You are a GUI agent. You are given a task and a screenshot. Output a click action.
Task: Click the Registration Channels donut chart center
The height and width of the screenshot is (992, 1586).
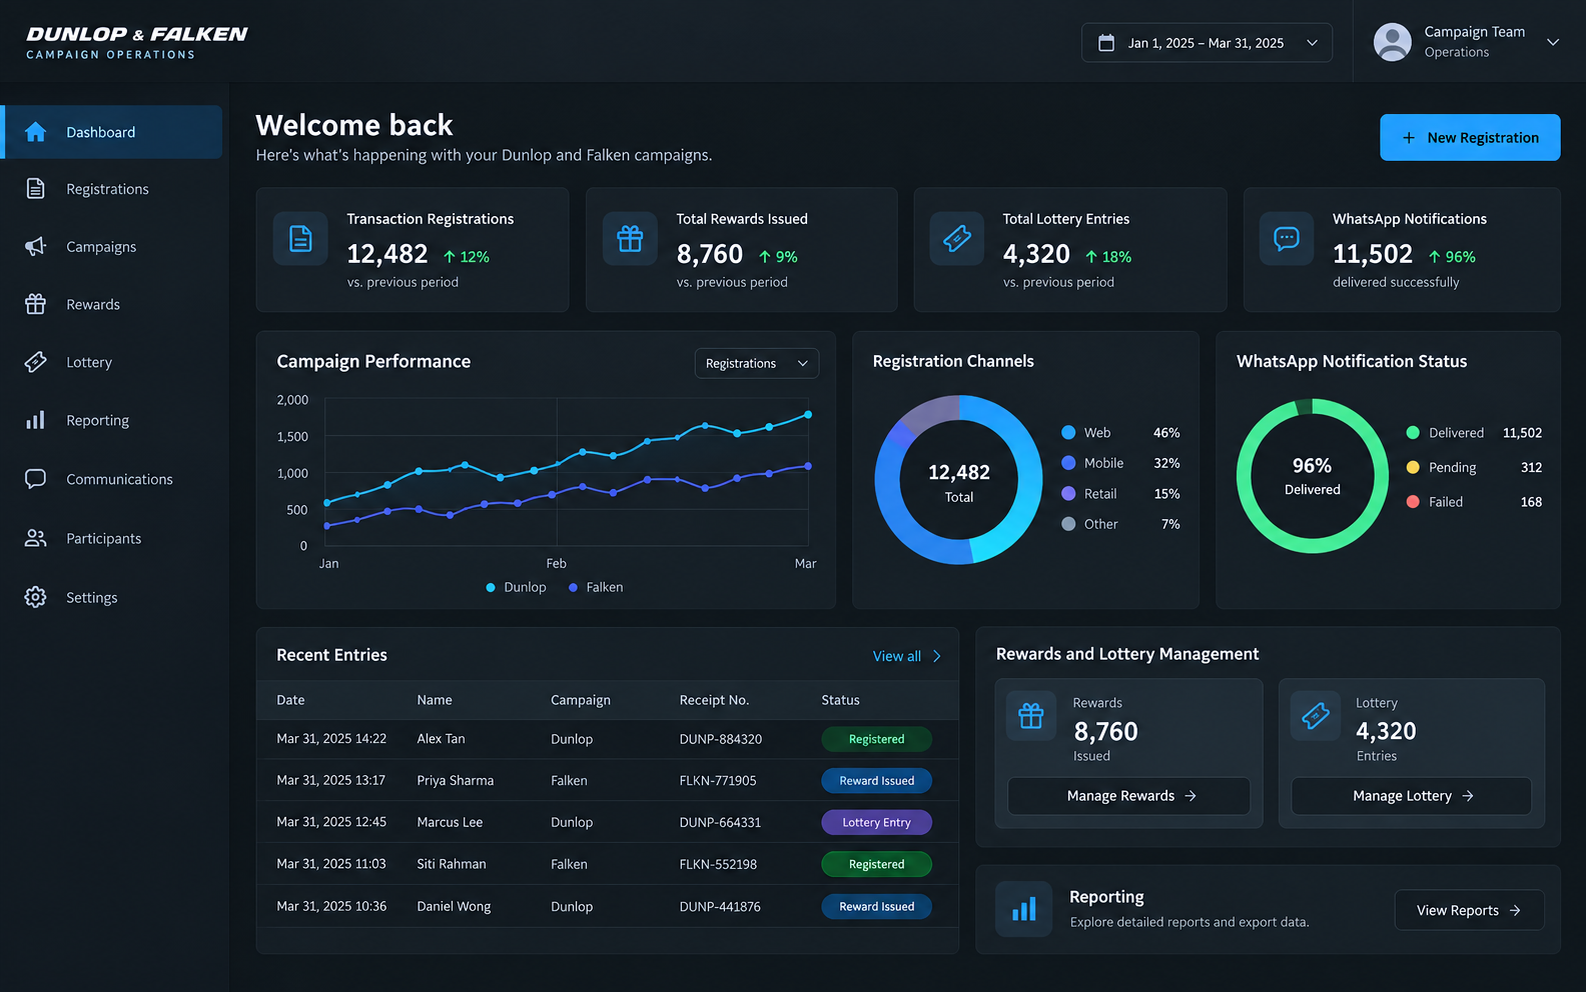(959, 480)
